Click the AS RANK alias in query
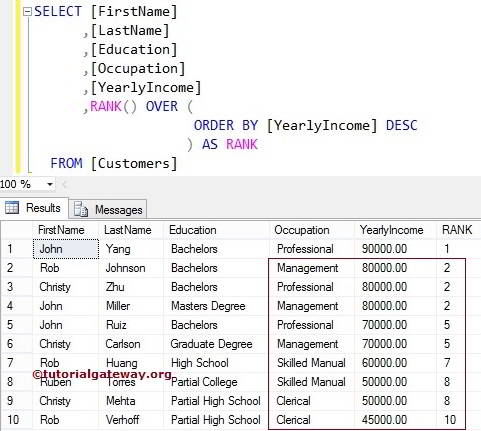 tap(230, 145)
